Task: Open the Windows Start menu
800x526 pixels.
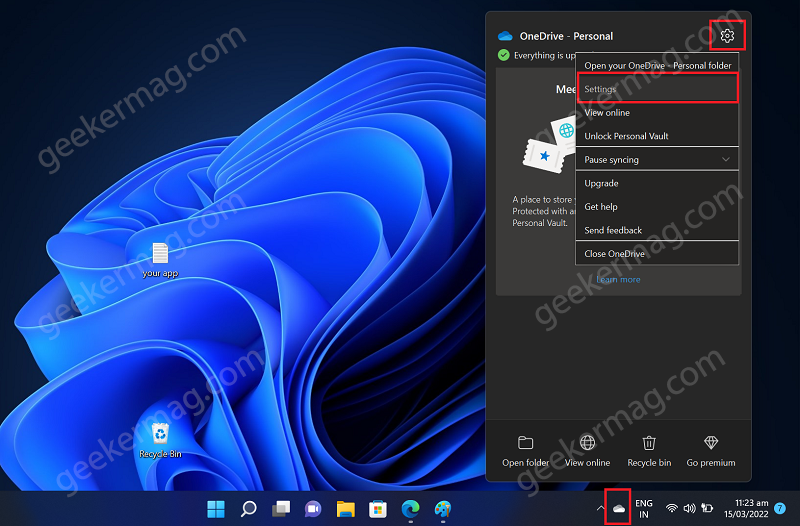Action: click(216, 509)
